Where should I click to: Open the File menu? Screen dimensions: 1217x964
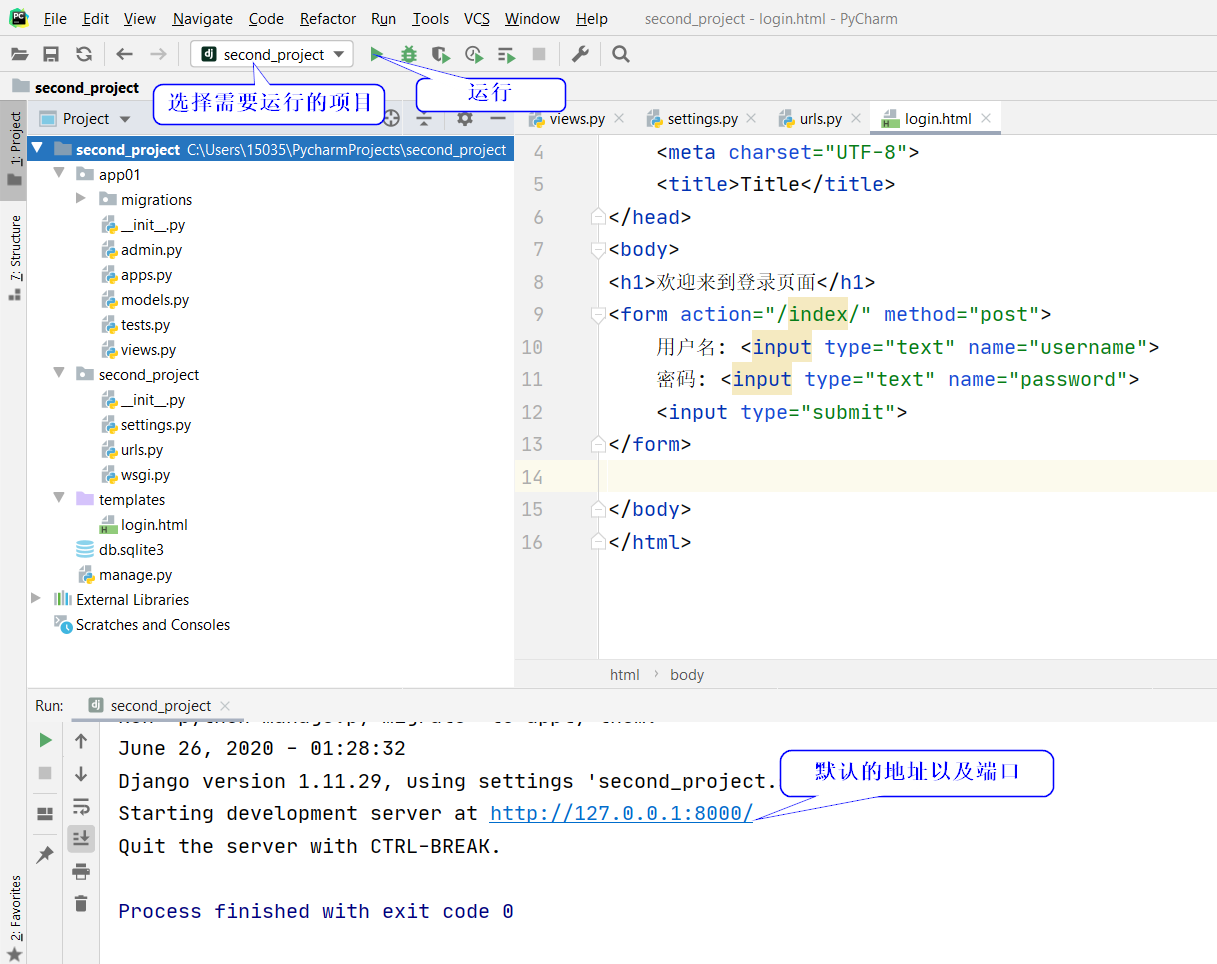56,19
